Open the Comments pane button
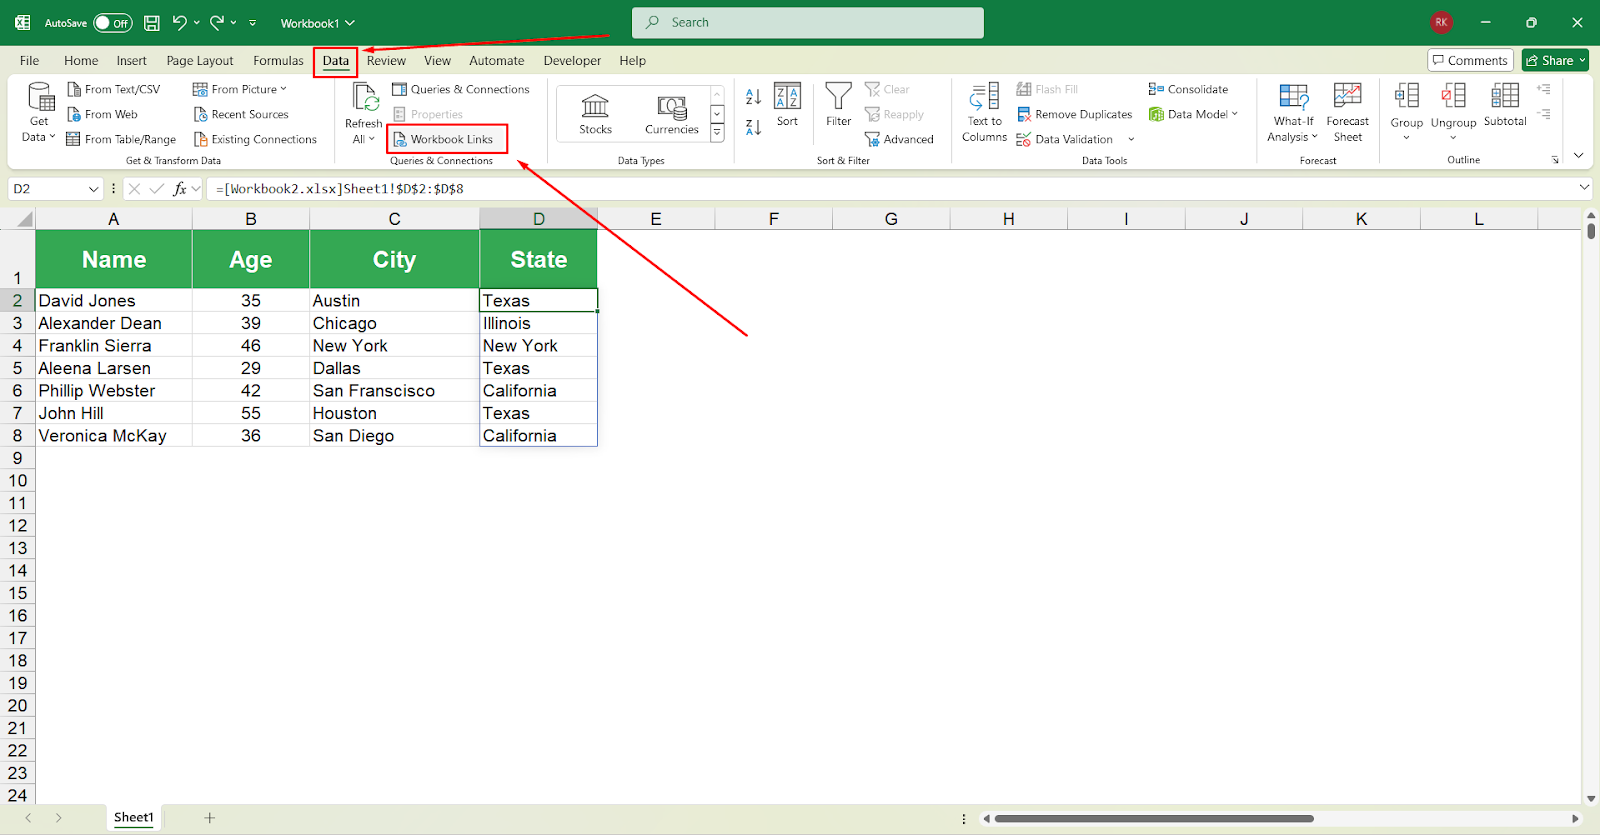This screenshot has height=835, width=1600. coord(1470,60)
